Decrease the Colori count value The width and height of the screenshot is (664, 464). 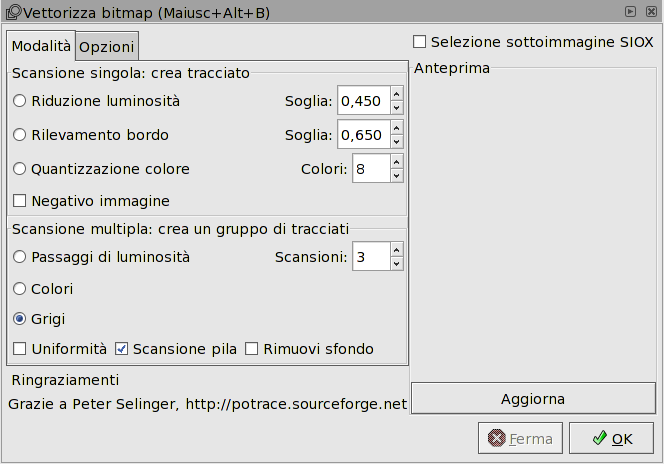396,176
